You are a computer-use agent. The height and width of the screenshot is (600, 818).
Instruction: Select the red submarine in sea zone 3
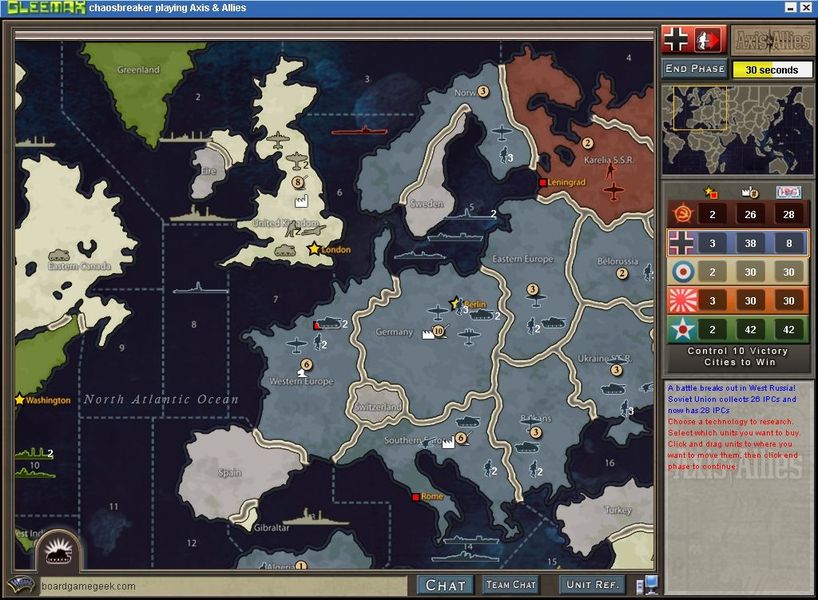(359, 130)
